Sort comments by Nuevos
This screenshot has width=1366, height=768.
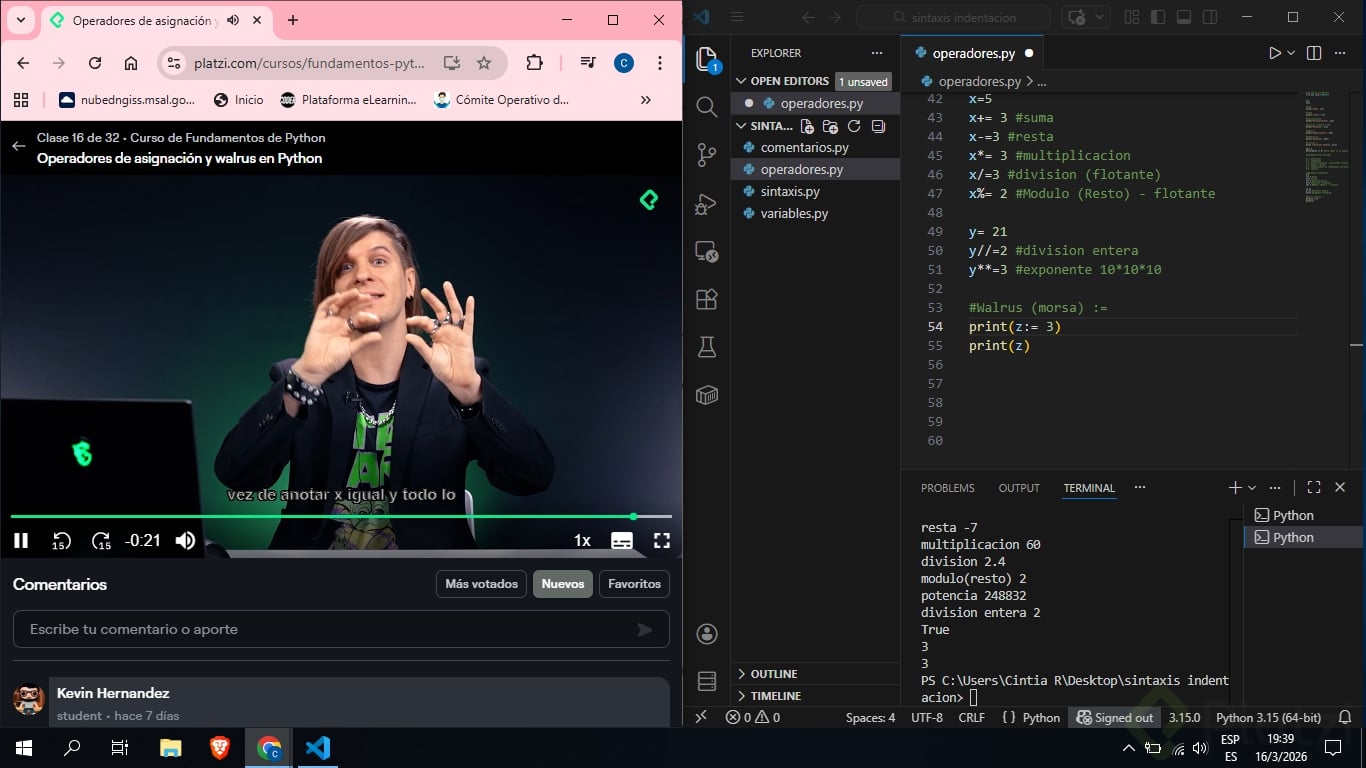point(563,584)
